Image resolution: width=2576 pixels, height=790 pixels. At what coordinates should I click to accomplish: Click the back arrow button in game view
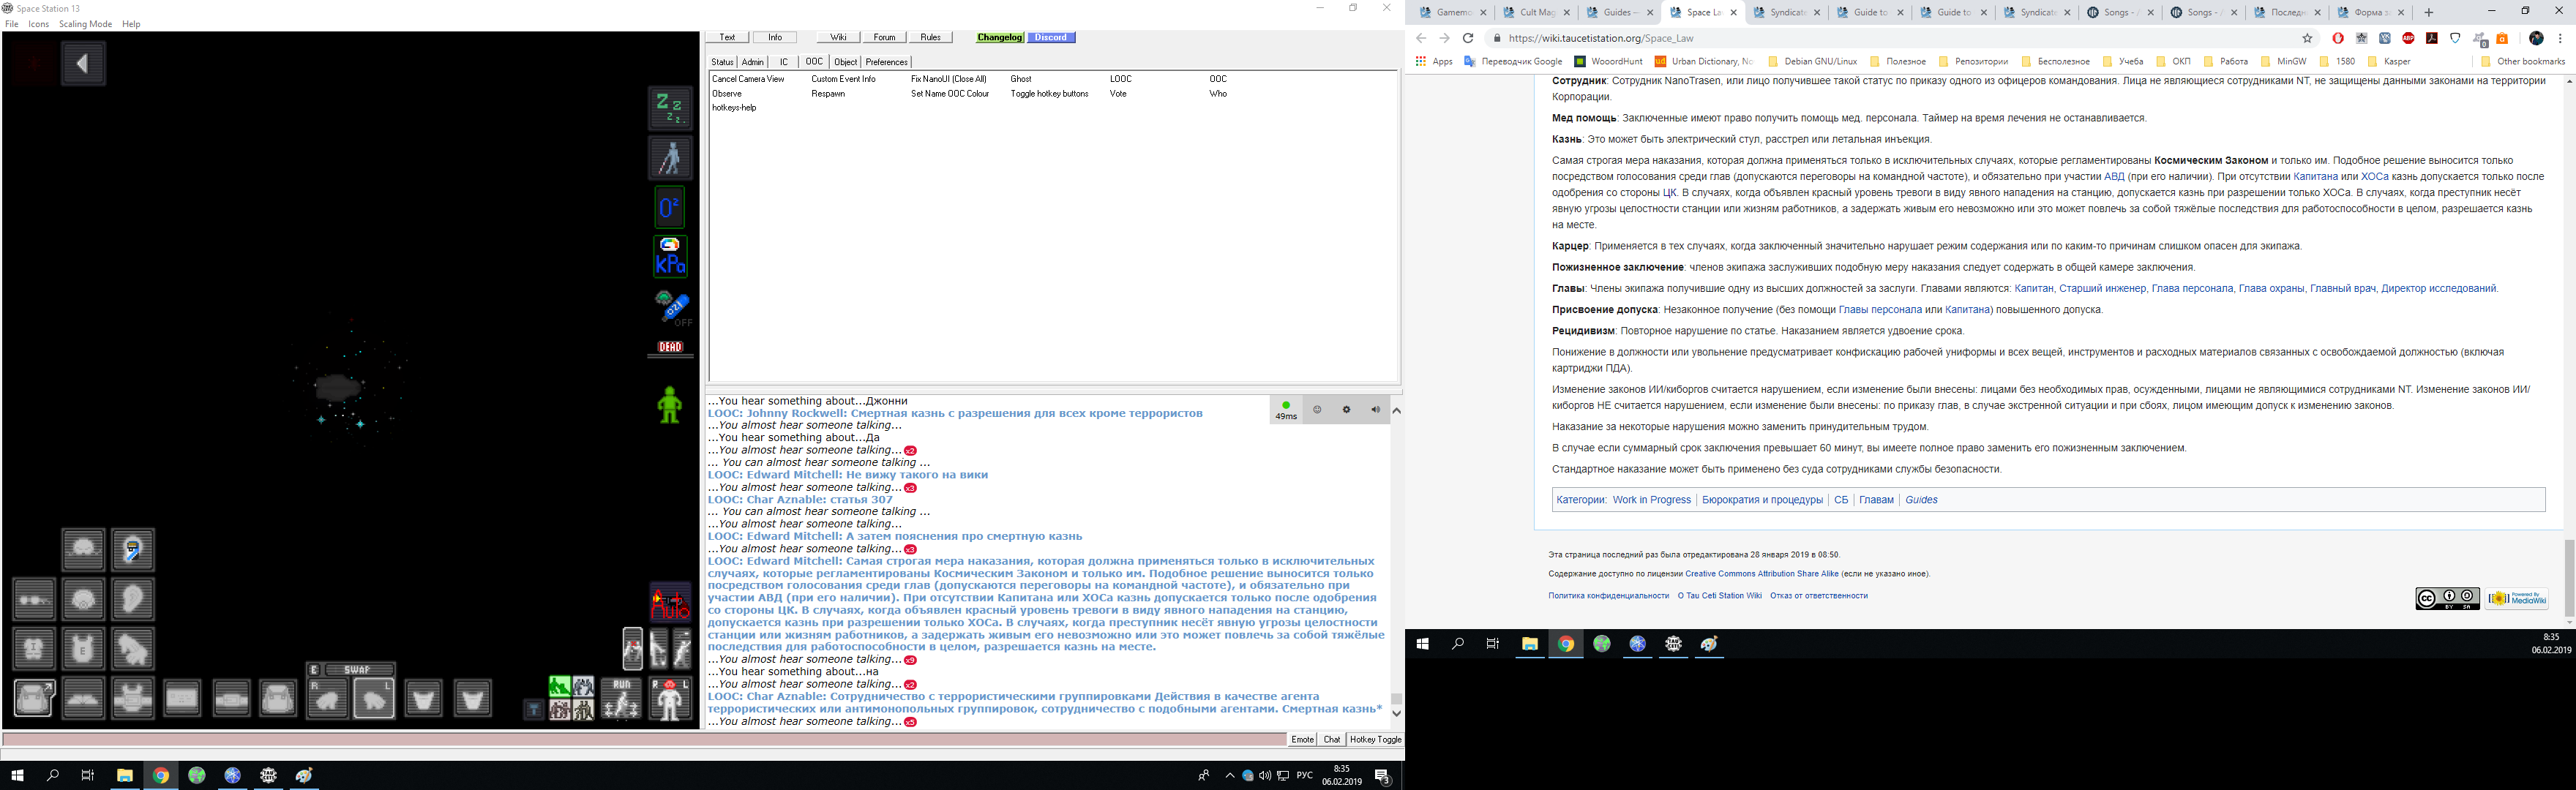83,64
